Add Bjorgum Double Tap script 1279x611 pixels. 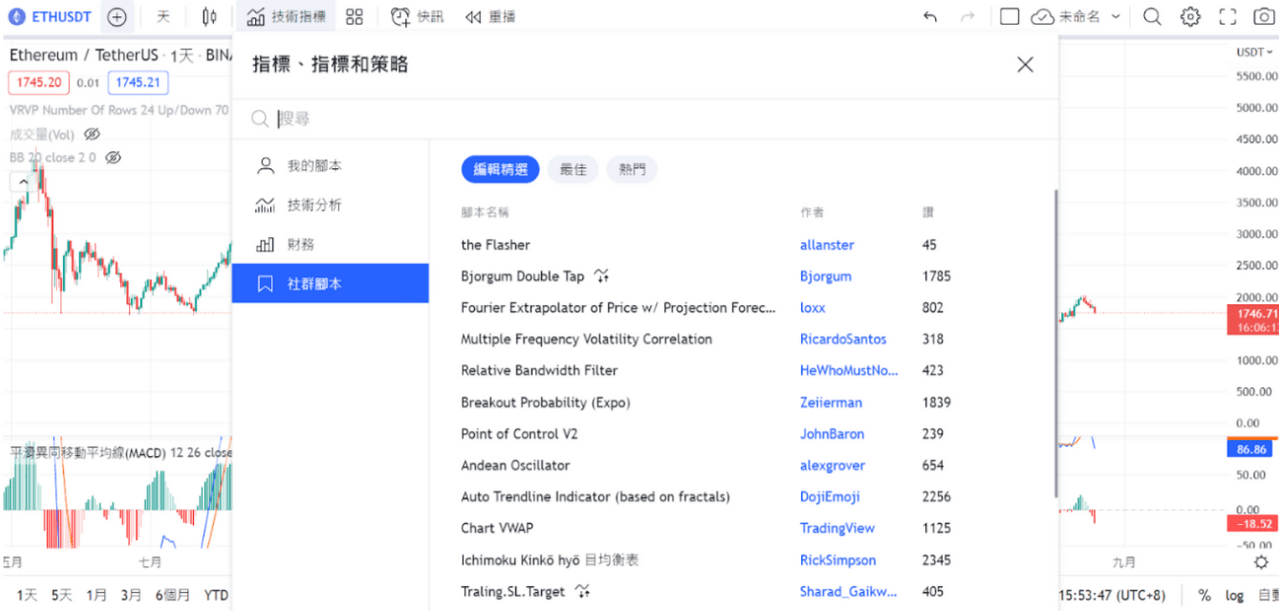click(522, 276)
